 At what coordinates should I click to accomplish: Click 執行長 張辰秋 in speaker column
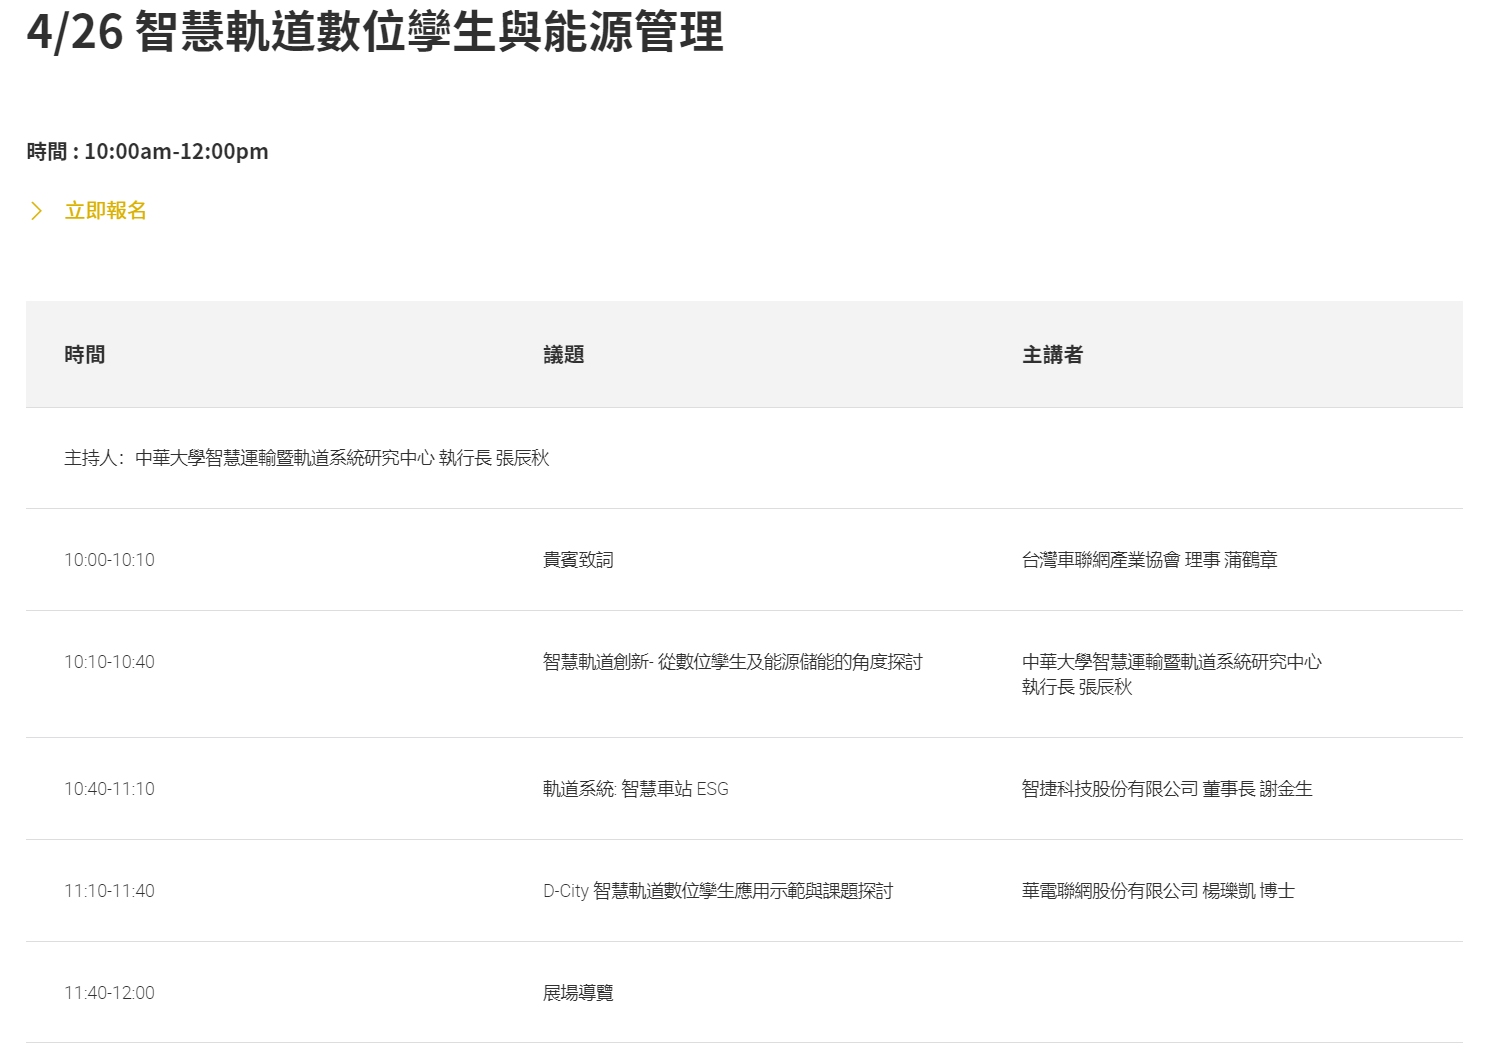(x=1077, y=687)
